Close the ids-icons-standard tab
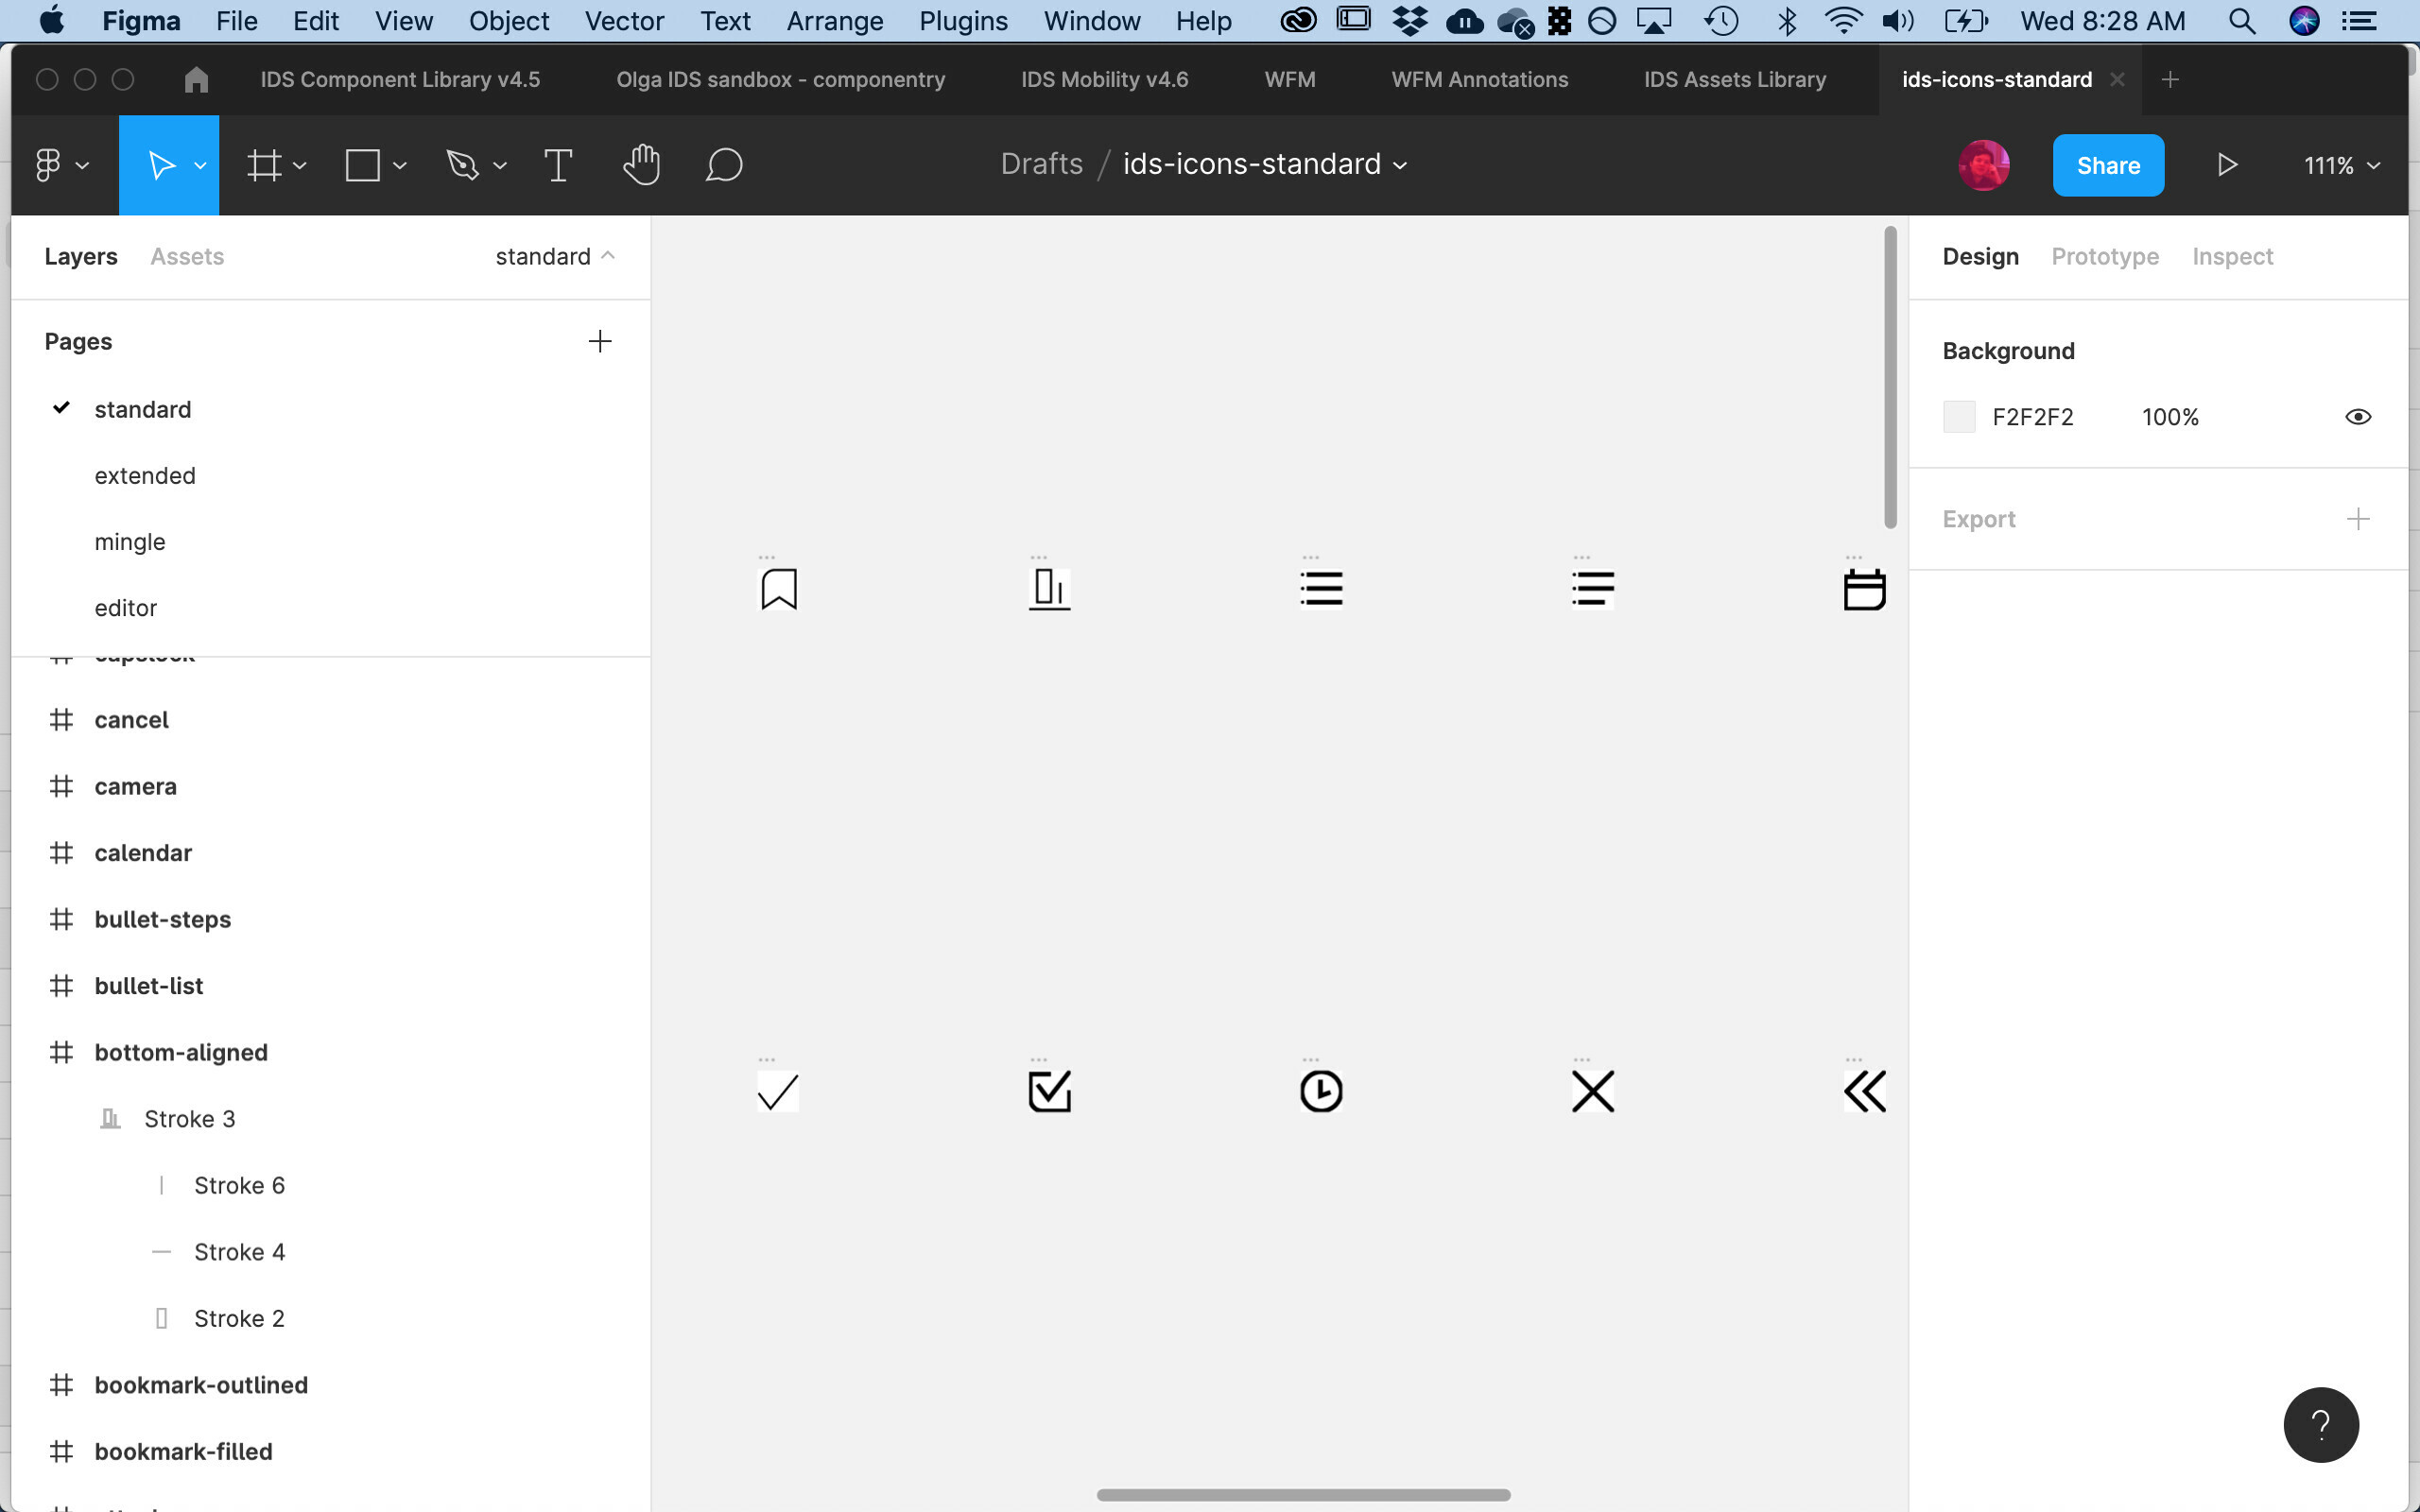2420x1512 pixels. click(2117, 79)
